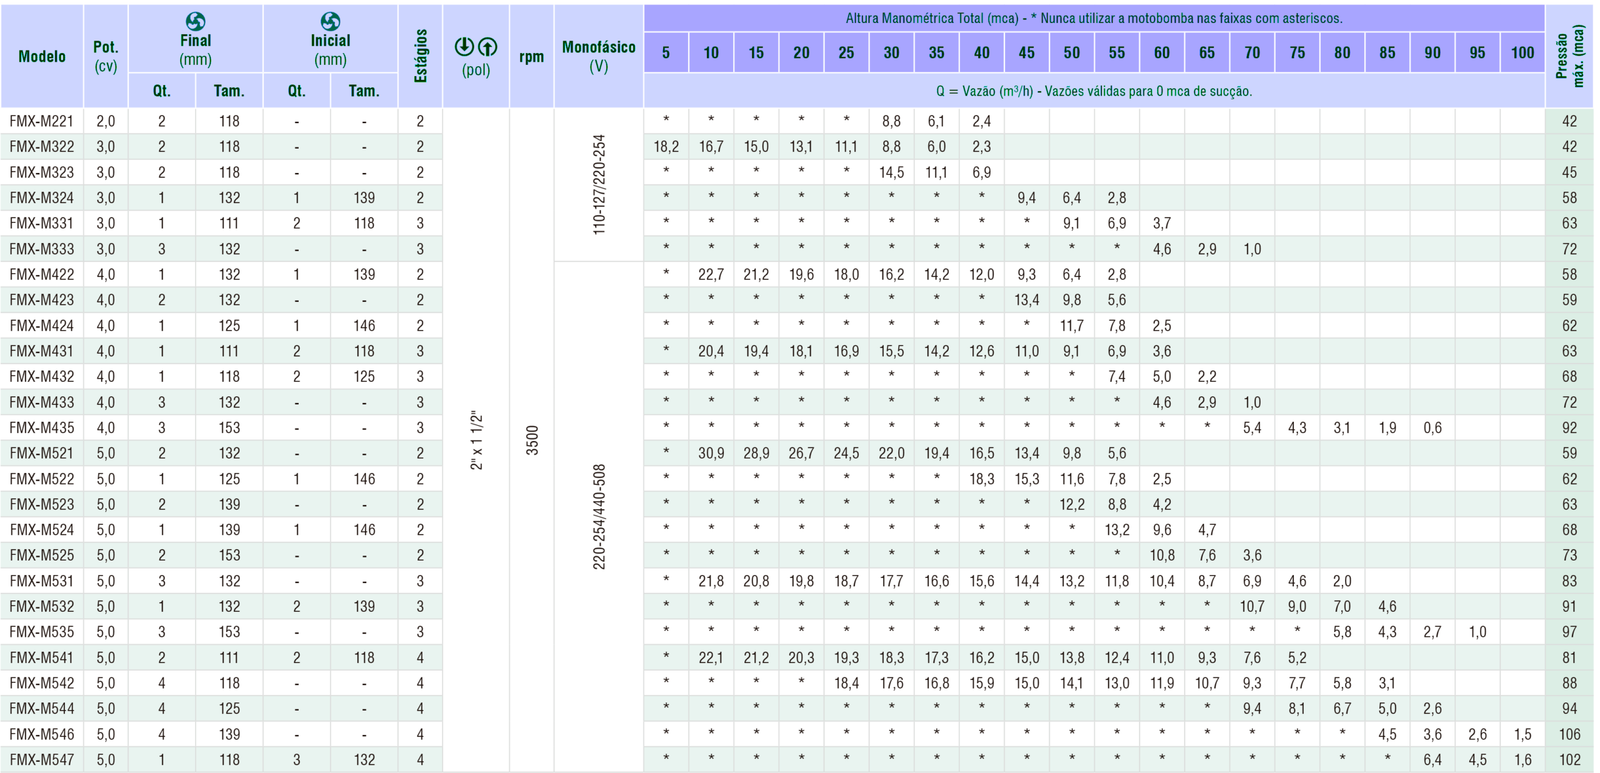Image resolution: width=1600 pixels, height=773 pixels.
Task: Select model FMX-M522
Action: 42,479
